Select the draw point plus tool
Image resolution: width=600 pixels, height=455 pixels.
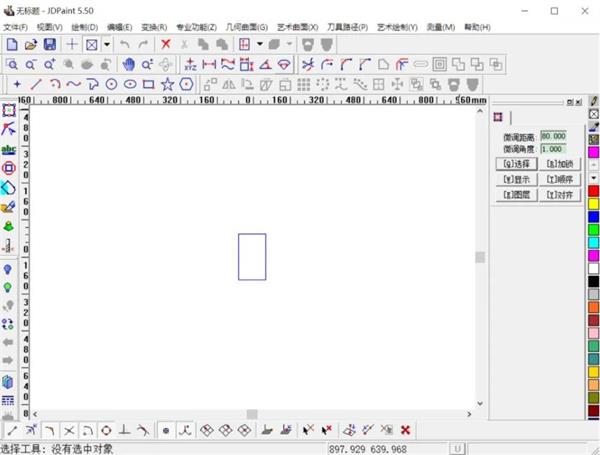tap(17, 84)
